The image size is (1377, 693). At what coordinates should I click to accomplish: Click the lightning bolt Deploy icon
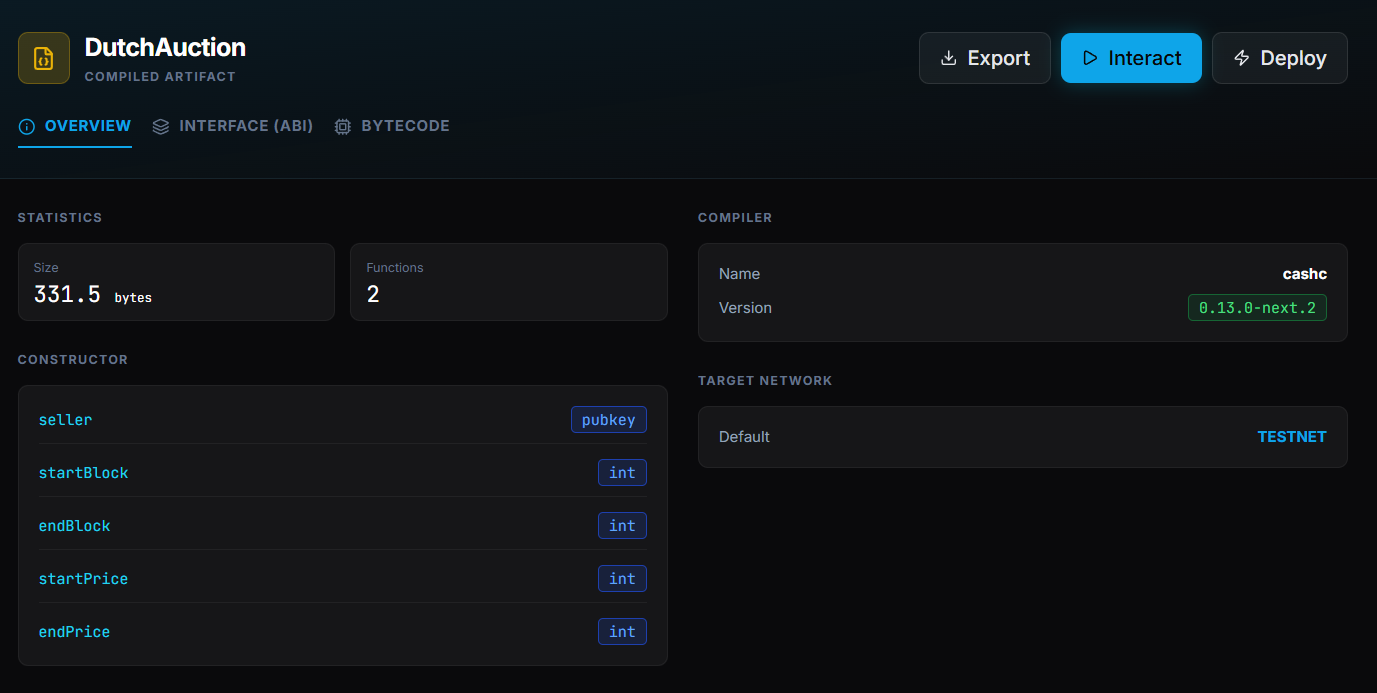(1242, 58)
